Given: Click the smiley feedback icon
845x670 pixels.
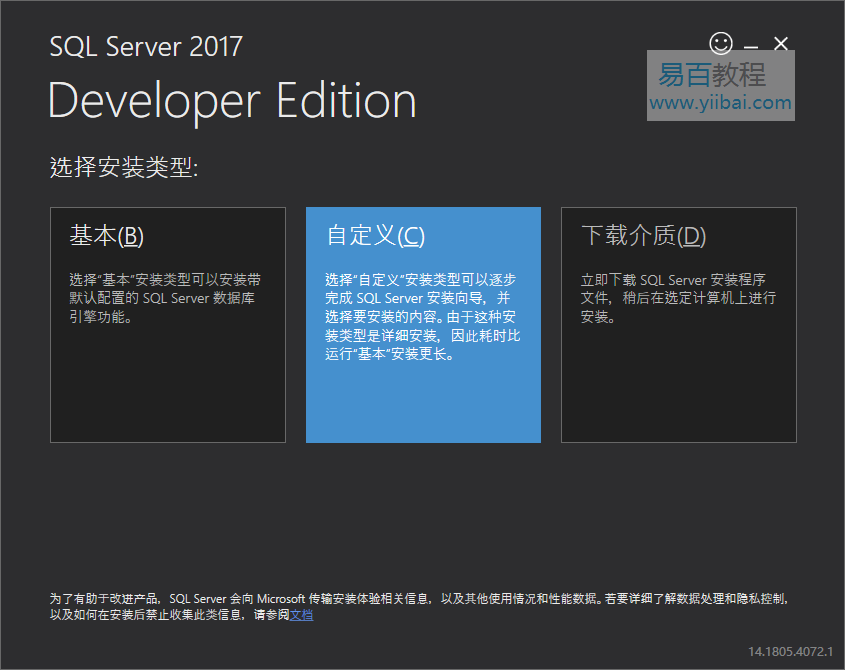Looking at the screenshot, I should pos(721,44).
